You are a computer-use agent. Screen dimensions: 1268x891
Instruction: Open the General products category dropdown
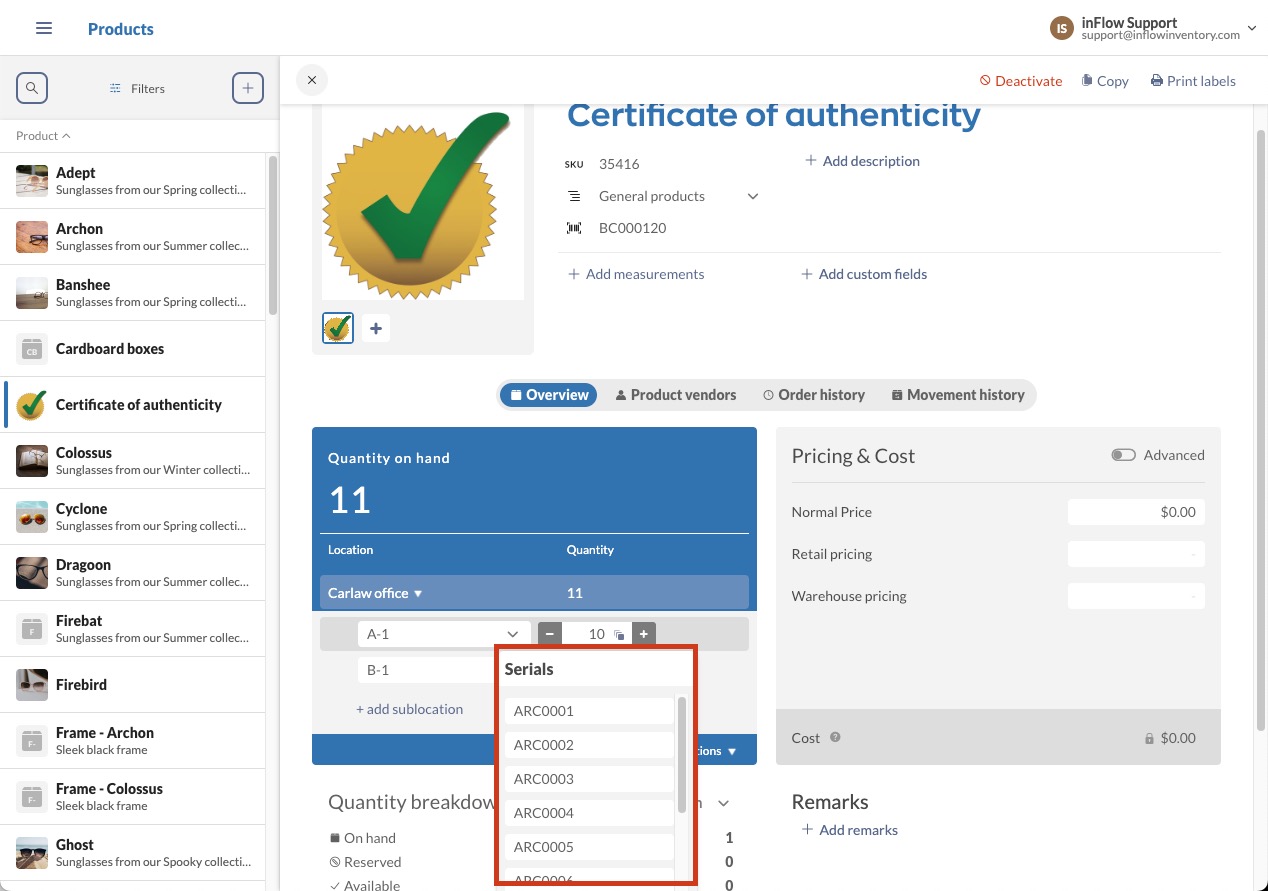point(751,196)
